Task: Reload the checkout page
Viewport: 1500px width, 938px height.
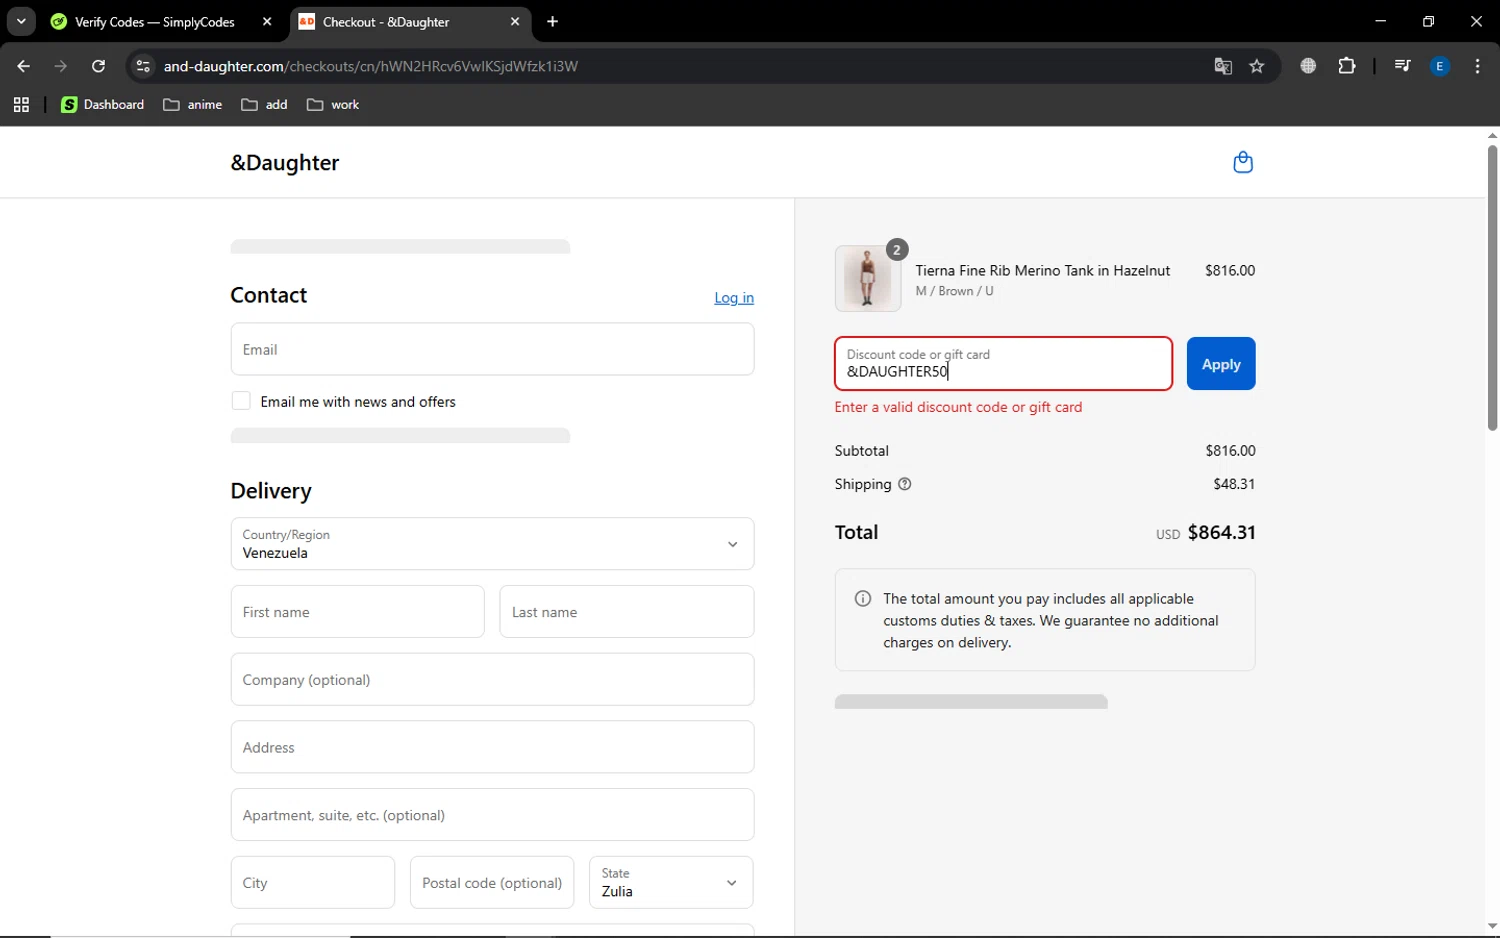Action: click(98, 66)
